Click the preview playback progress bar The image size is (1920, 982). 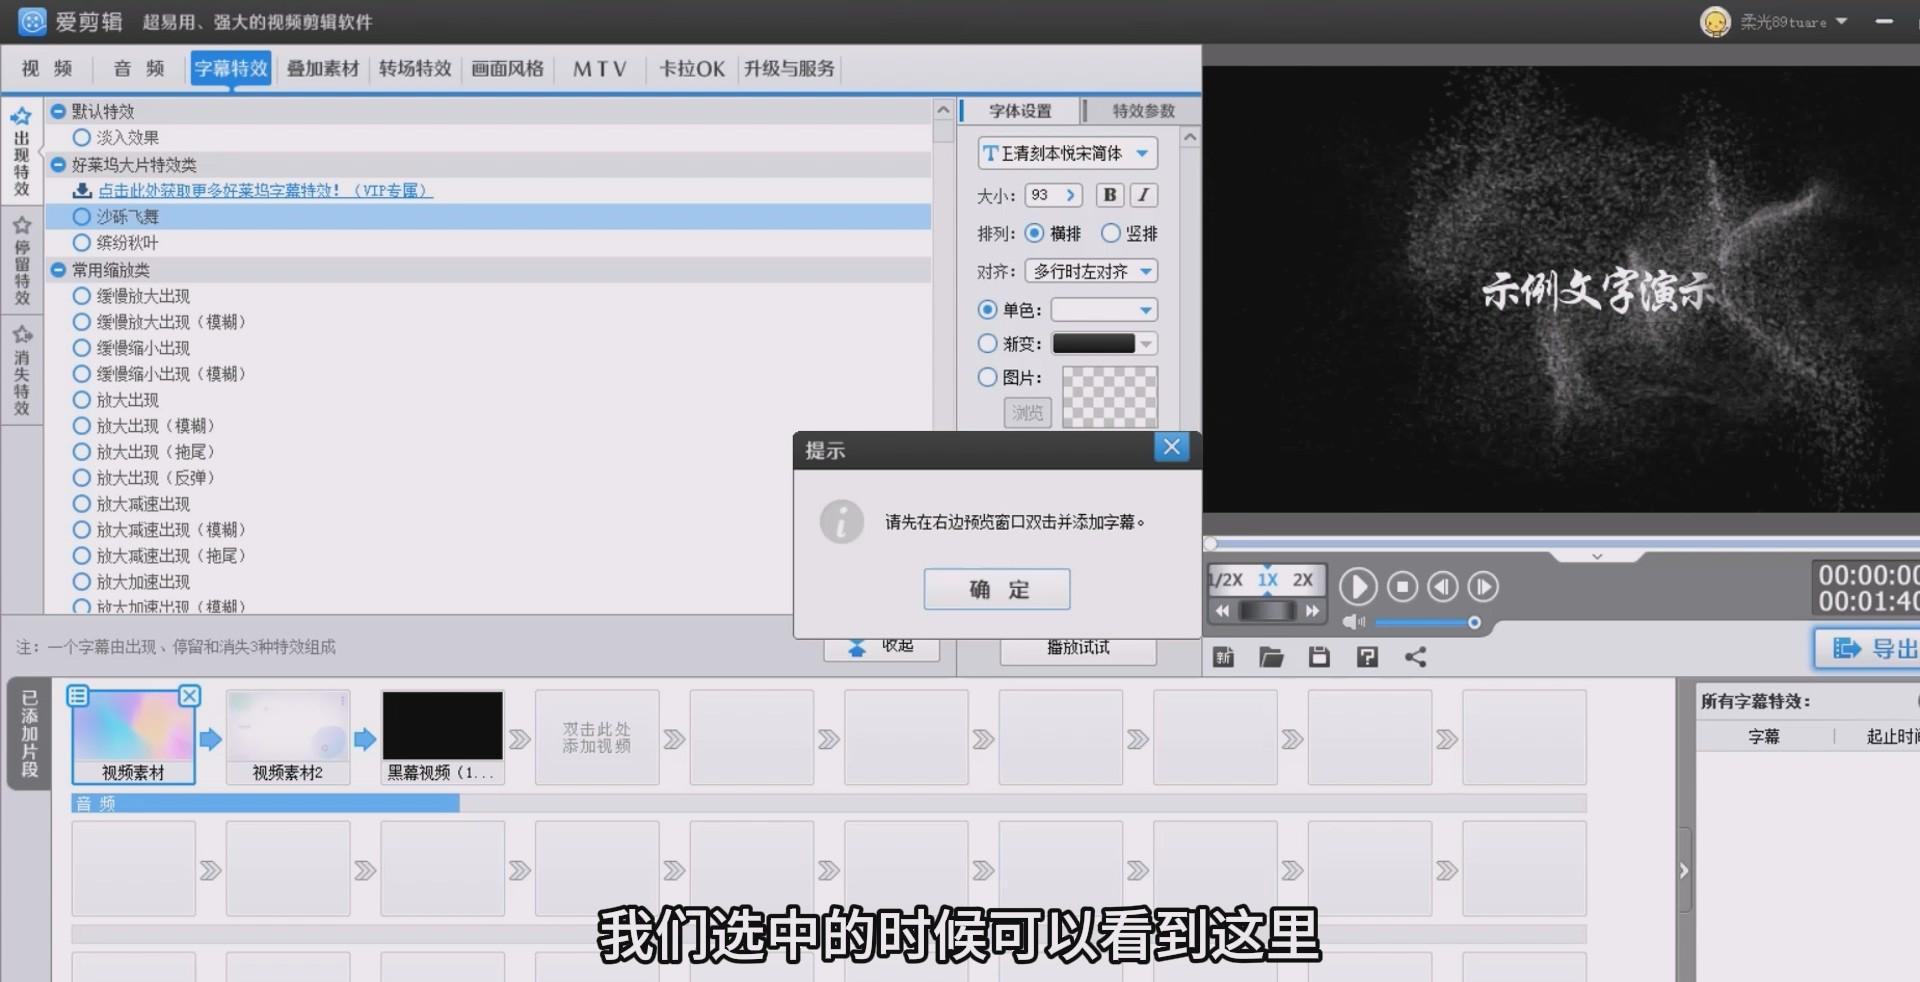tap(1562, 544)
